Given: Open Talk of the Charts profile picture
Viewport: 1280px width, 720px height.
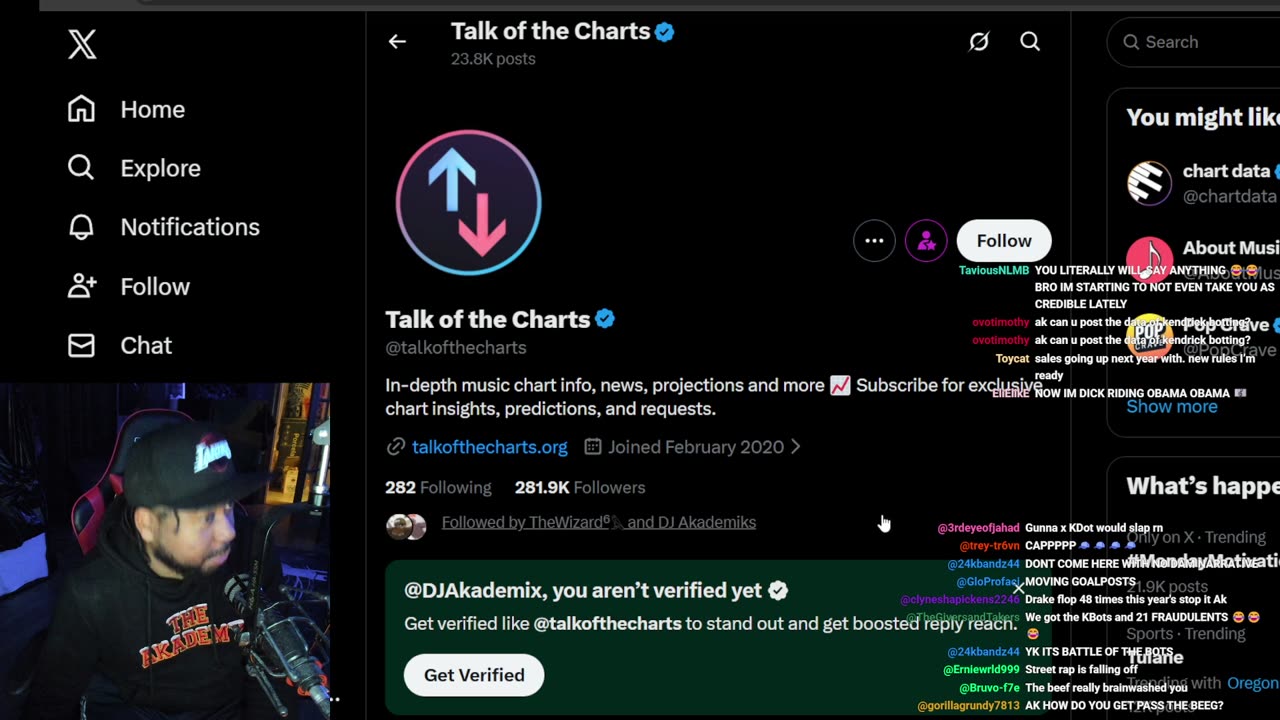Looking at the screenshot, I should (x=469, y=202).
